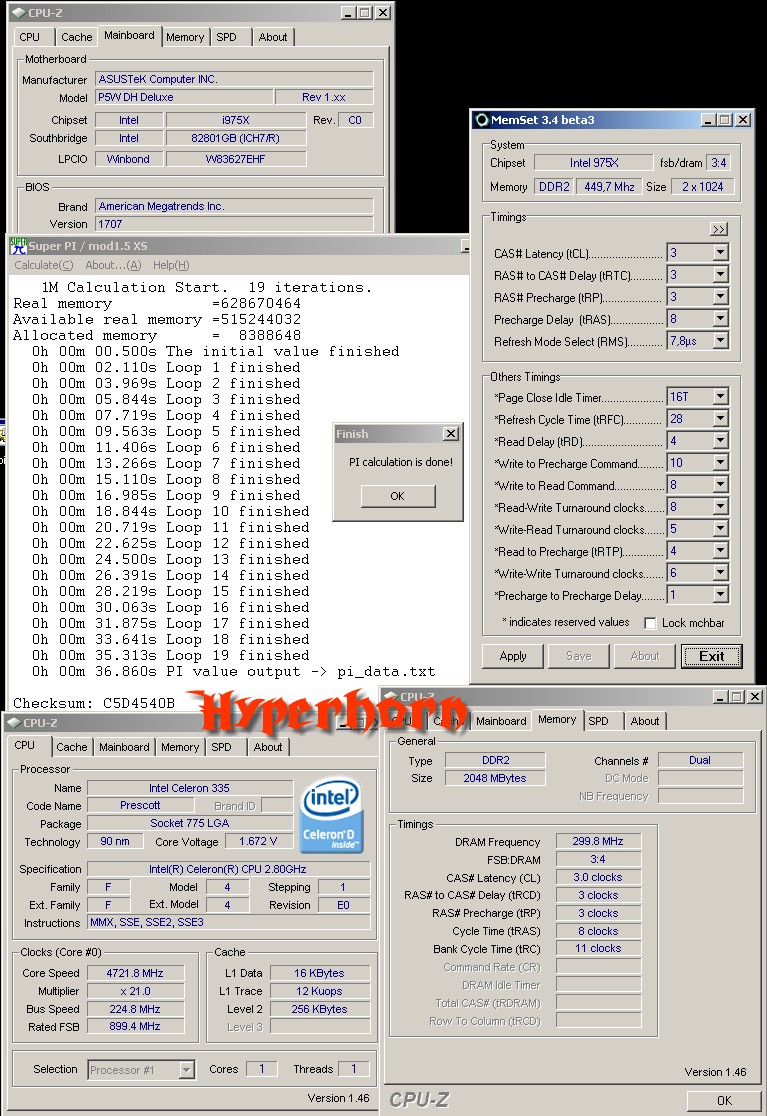Click Multiplier value x 21.0
Screen dimensions: 767x1116
point(135,991)
